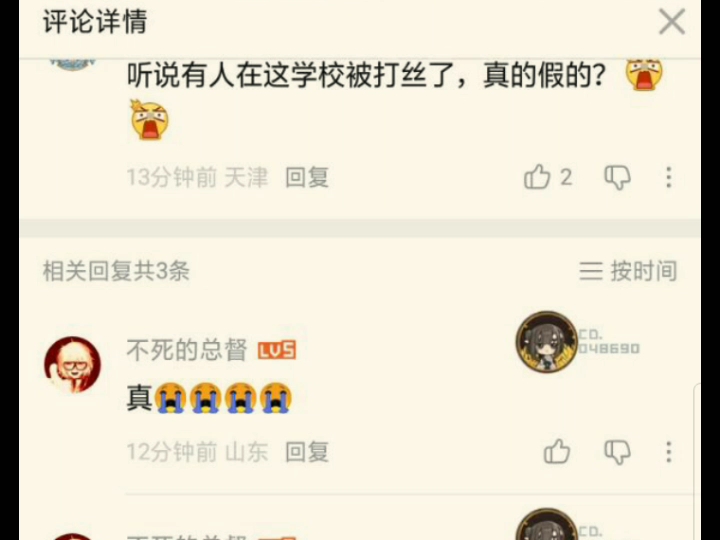Open more options on the 天津 comment
Image resolution: width=720 pixels, height=540 pixels.
click(669, 177)
